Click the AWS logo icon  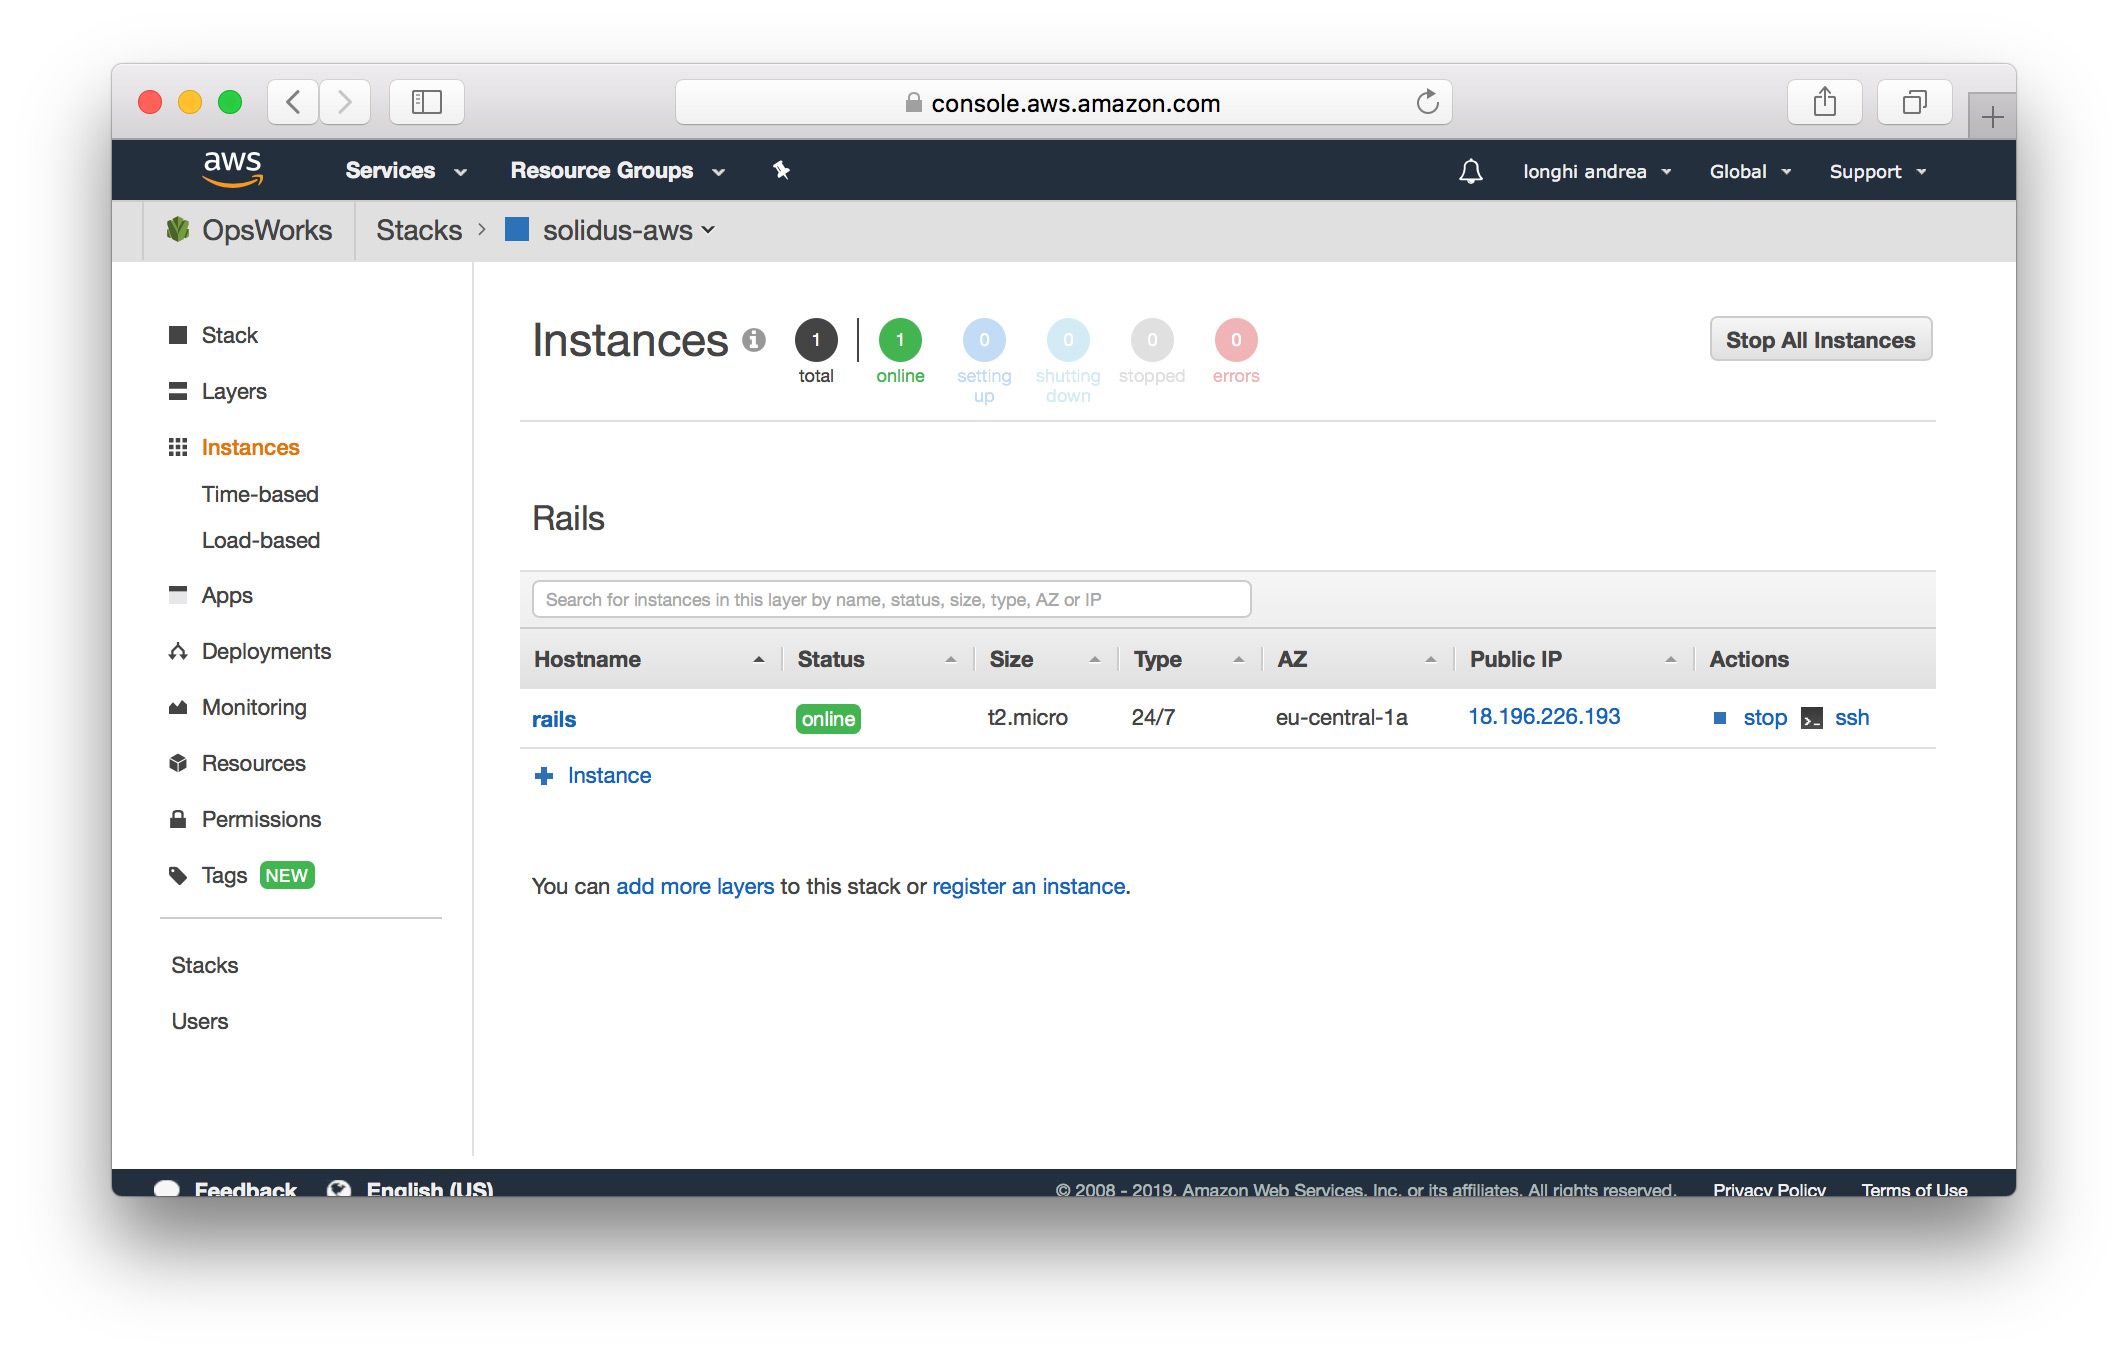pos(232,169)
